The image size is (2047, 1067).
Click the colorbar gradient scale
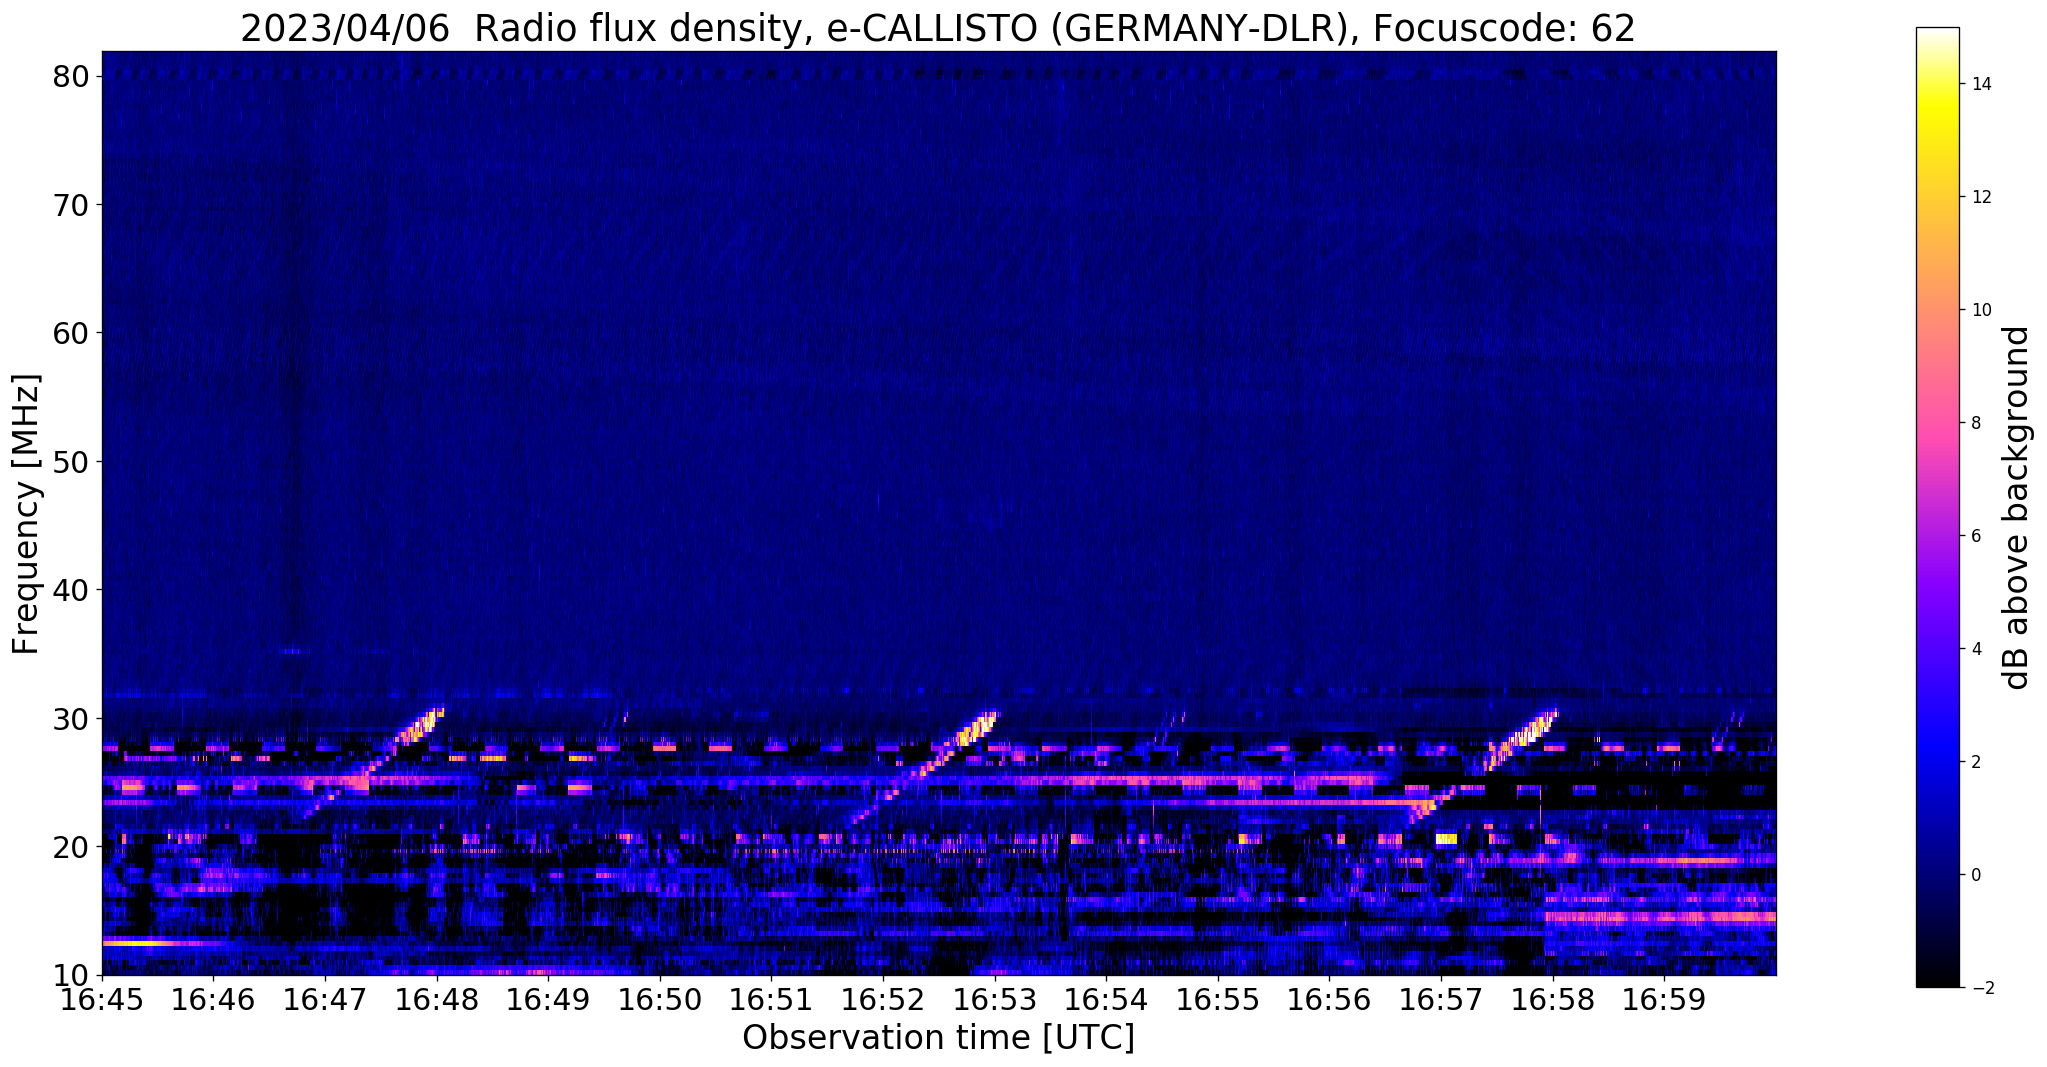[1937, 507]
